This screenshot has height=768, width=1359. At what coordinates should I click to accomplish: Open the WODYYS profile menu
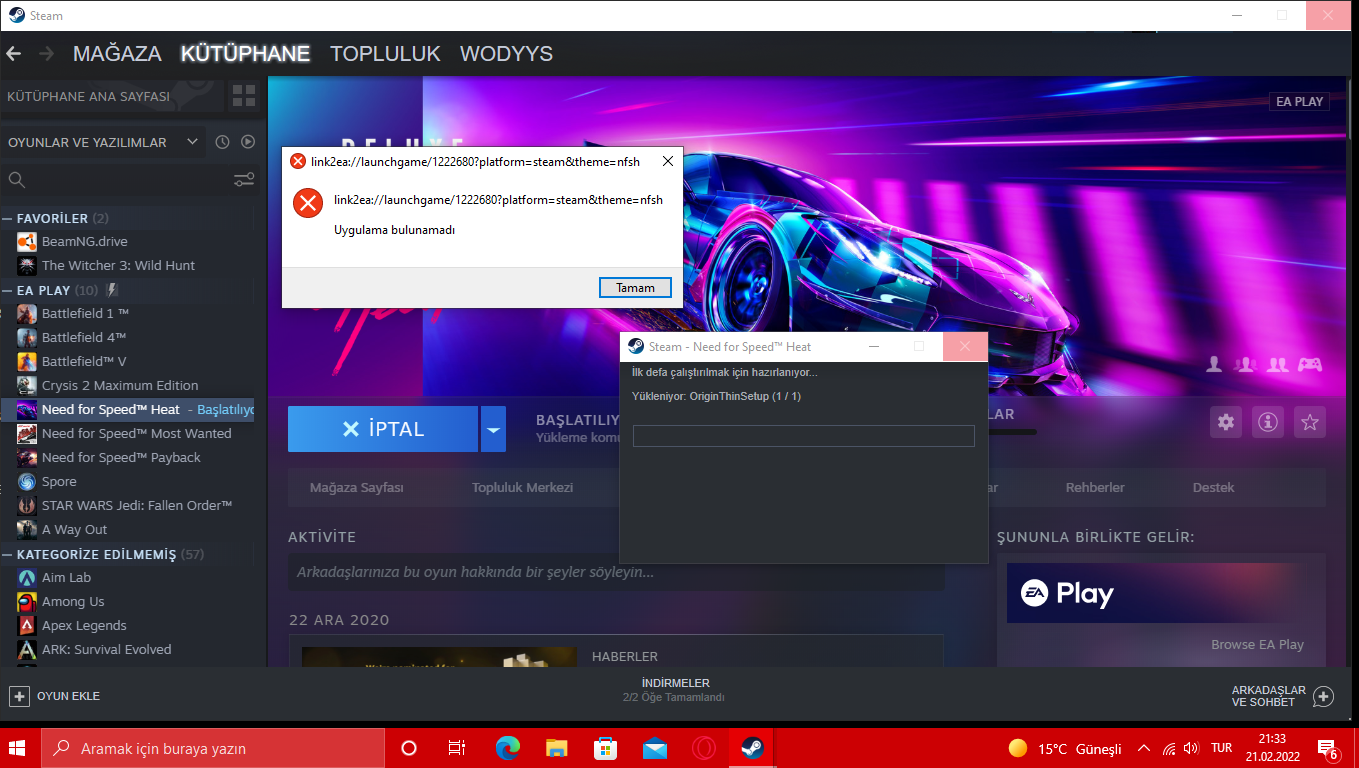coord(506,54)
